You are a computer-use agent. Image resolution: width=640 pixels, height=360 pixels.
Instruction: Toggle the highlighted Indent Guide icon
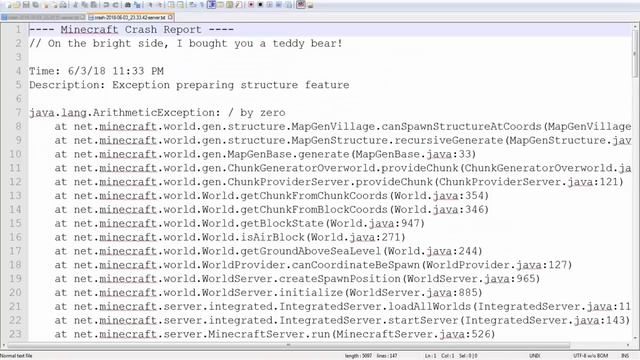point(211,5)
